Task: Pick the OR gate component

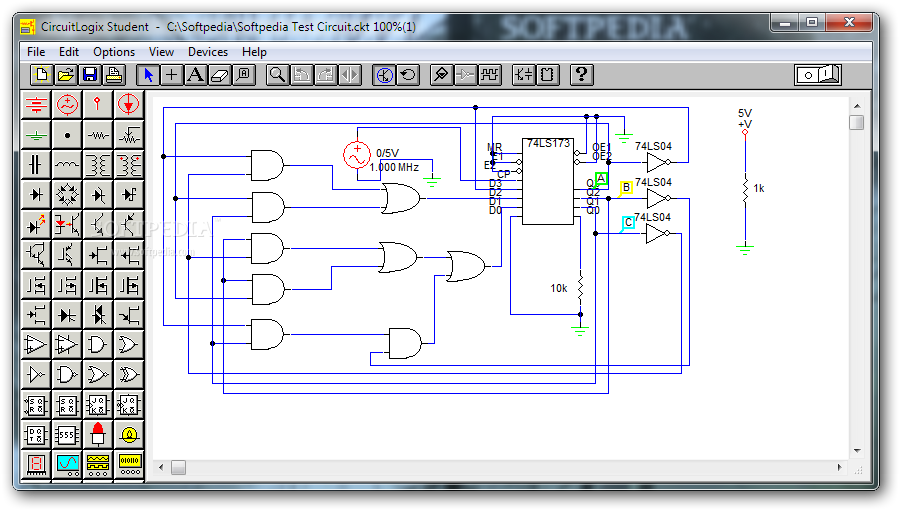Action: (x=129, y=345)
